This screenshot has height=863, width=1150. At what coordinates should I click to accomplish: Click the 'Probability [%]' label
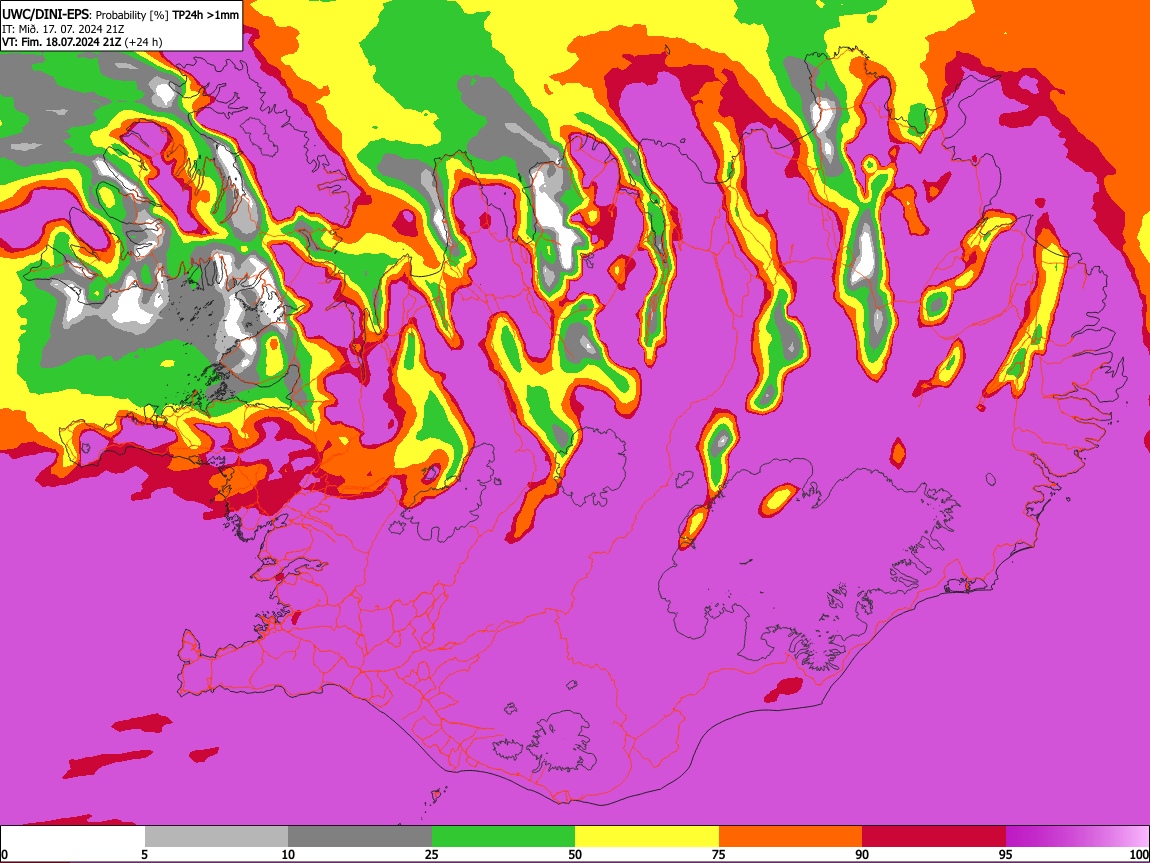click(x=132, y=15)
